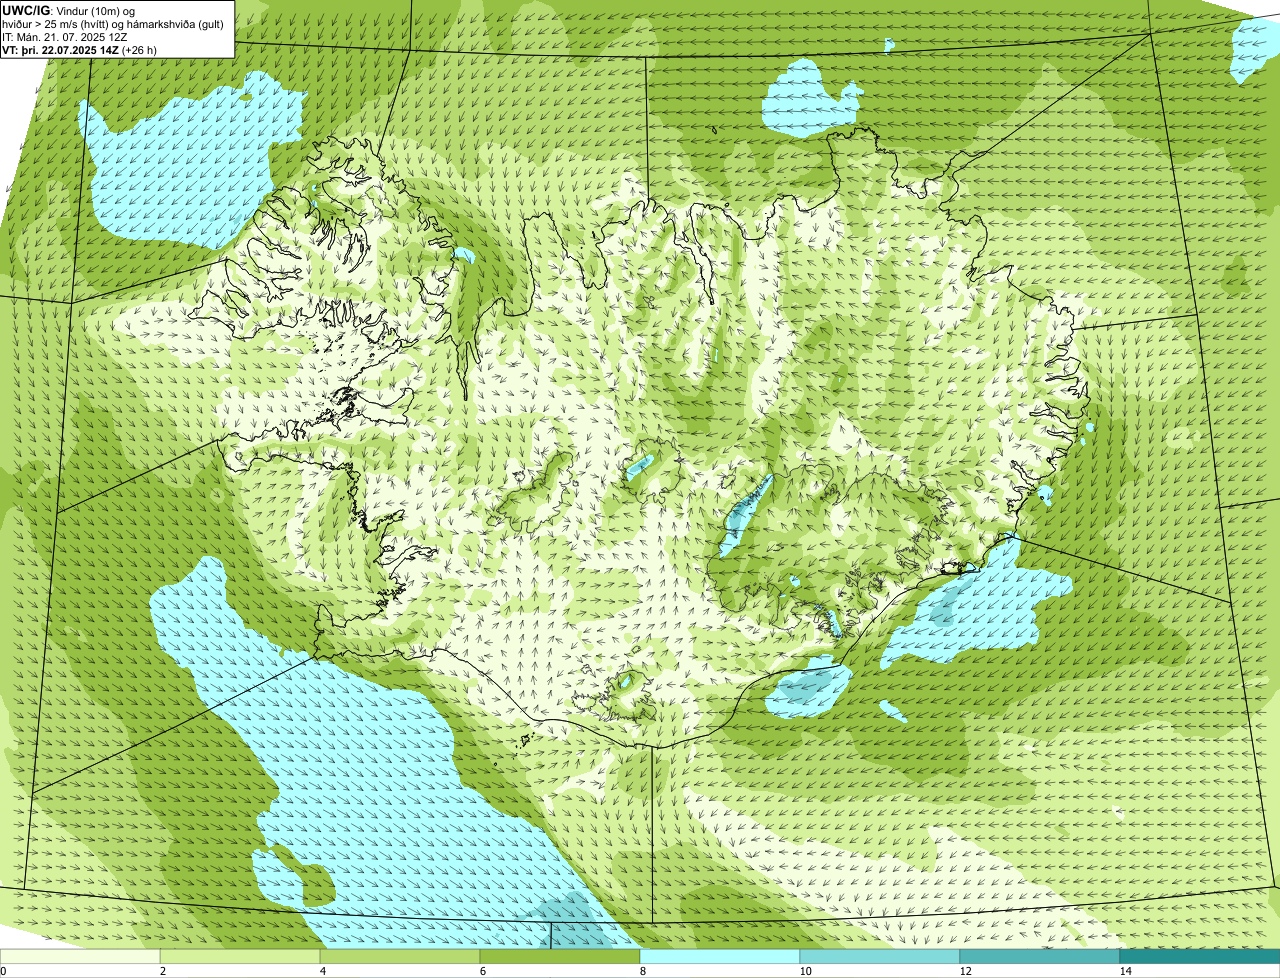The image size is (1280, 978).
Task: Click the '2' label on the legend scale
Action: [x=162, y=971]
